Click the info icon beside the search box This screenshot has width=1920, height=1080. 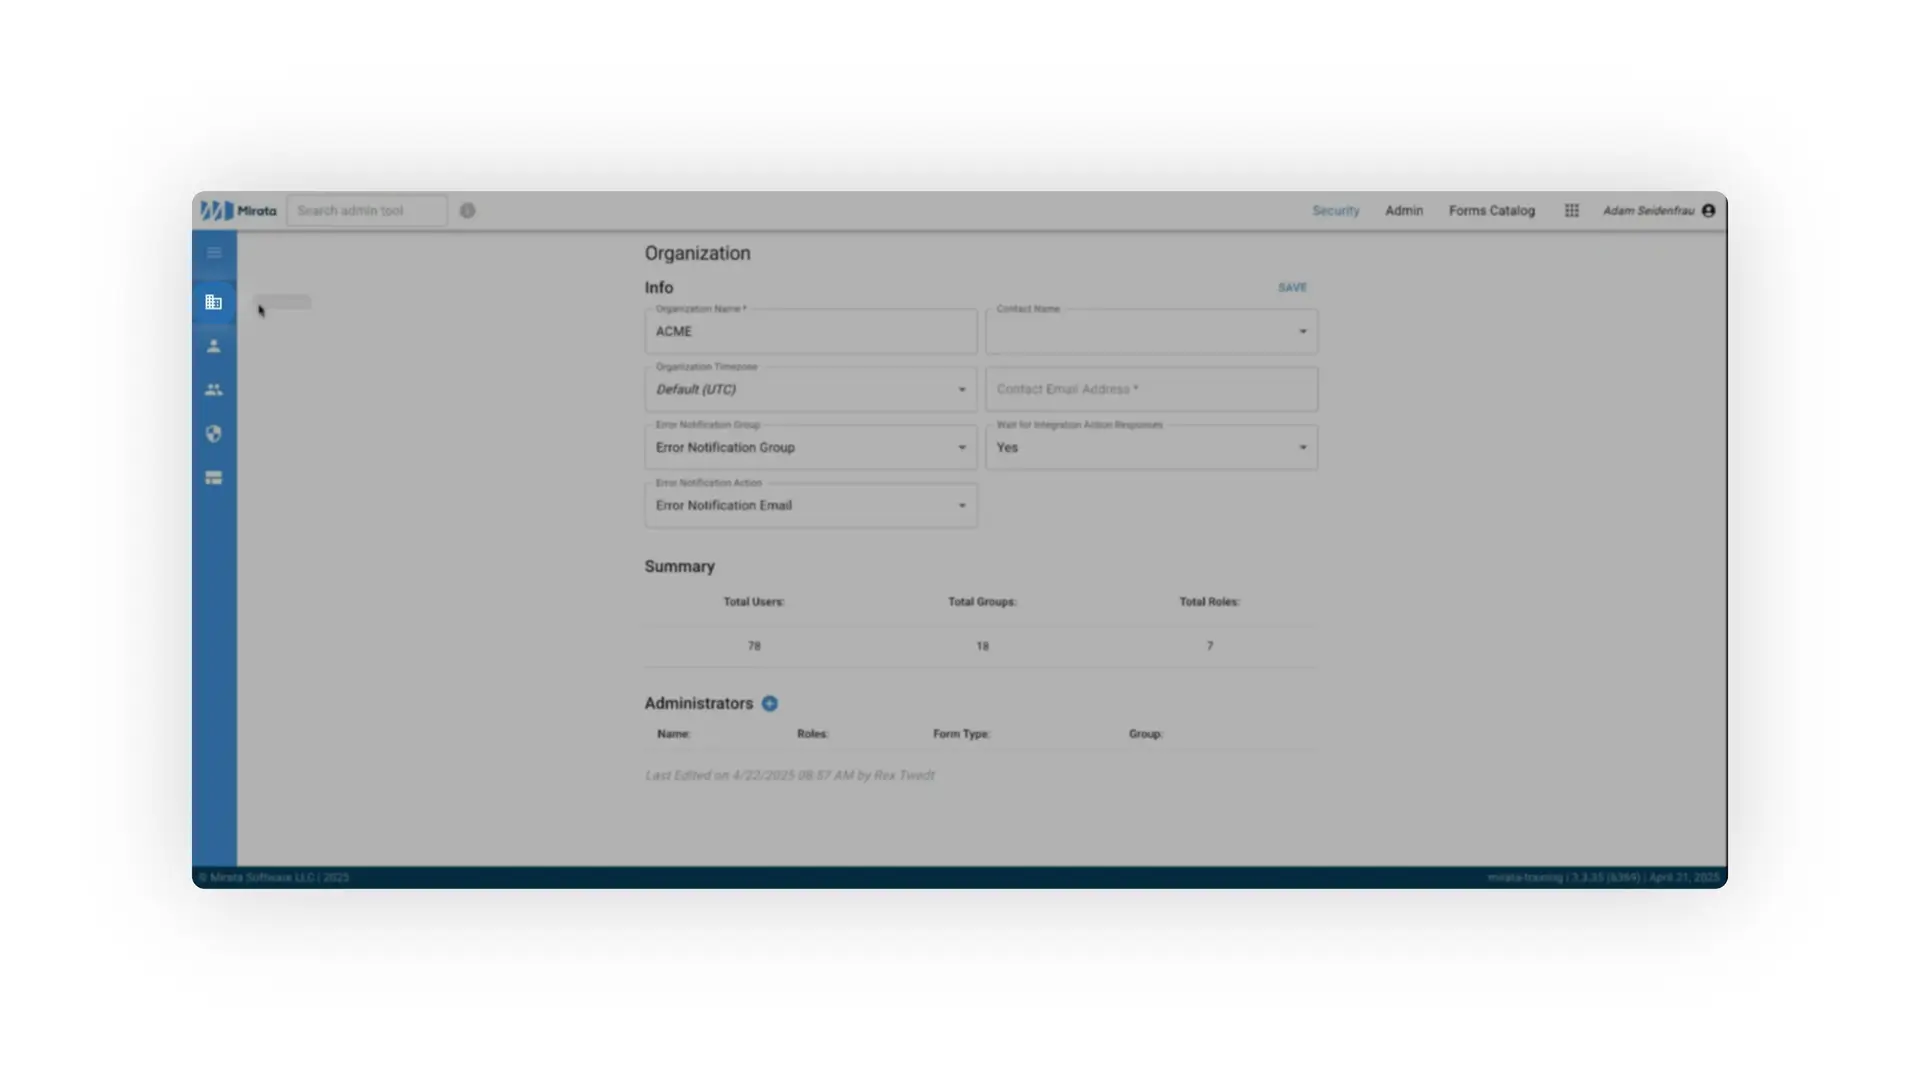(467, 211)
